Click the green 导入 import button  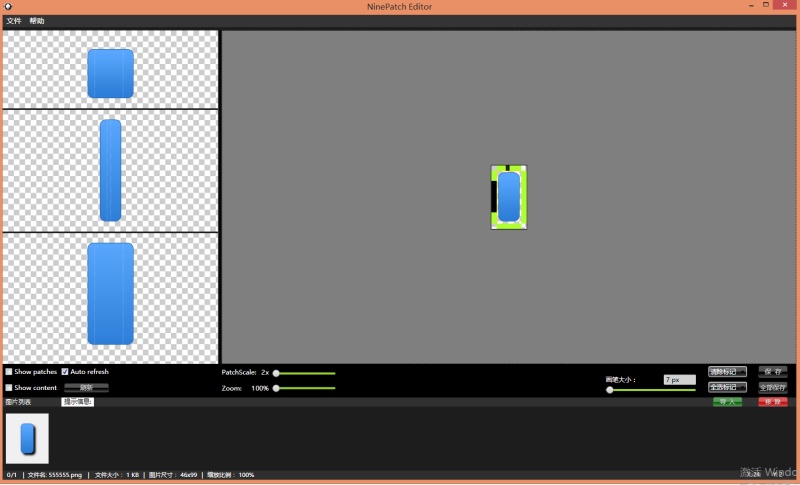coord(727,402)
